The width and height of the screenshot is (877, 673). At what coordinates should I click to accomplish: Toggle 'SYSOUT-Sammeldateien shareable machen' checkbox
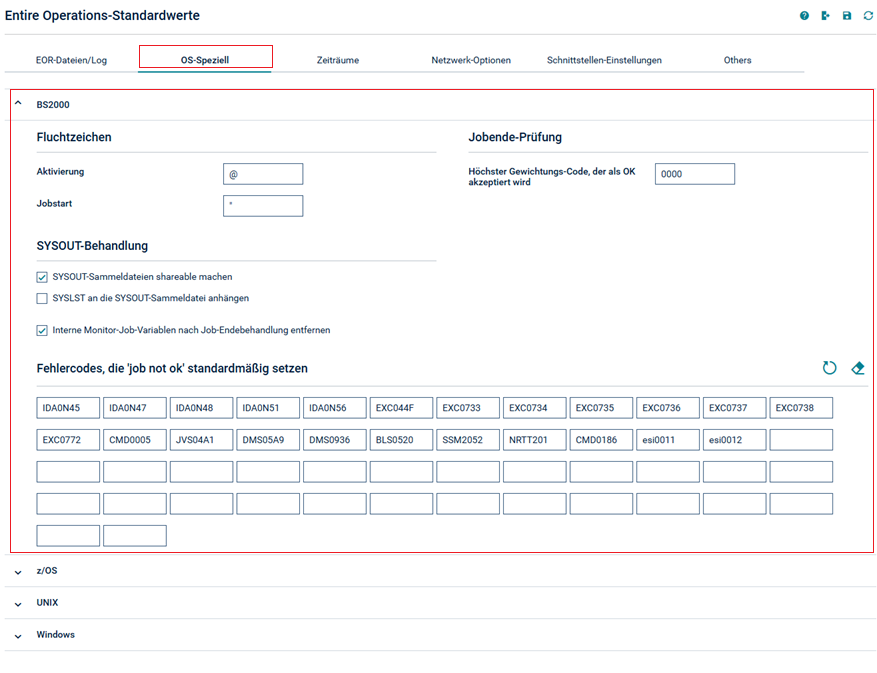tap(42, 277)
